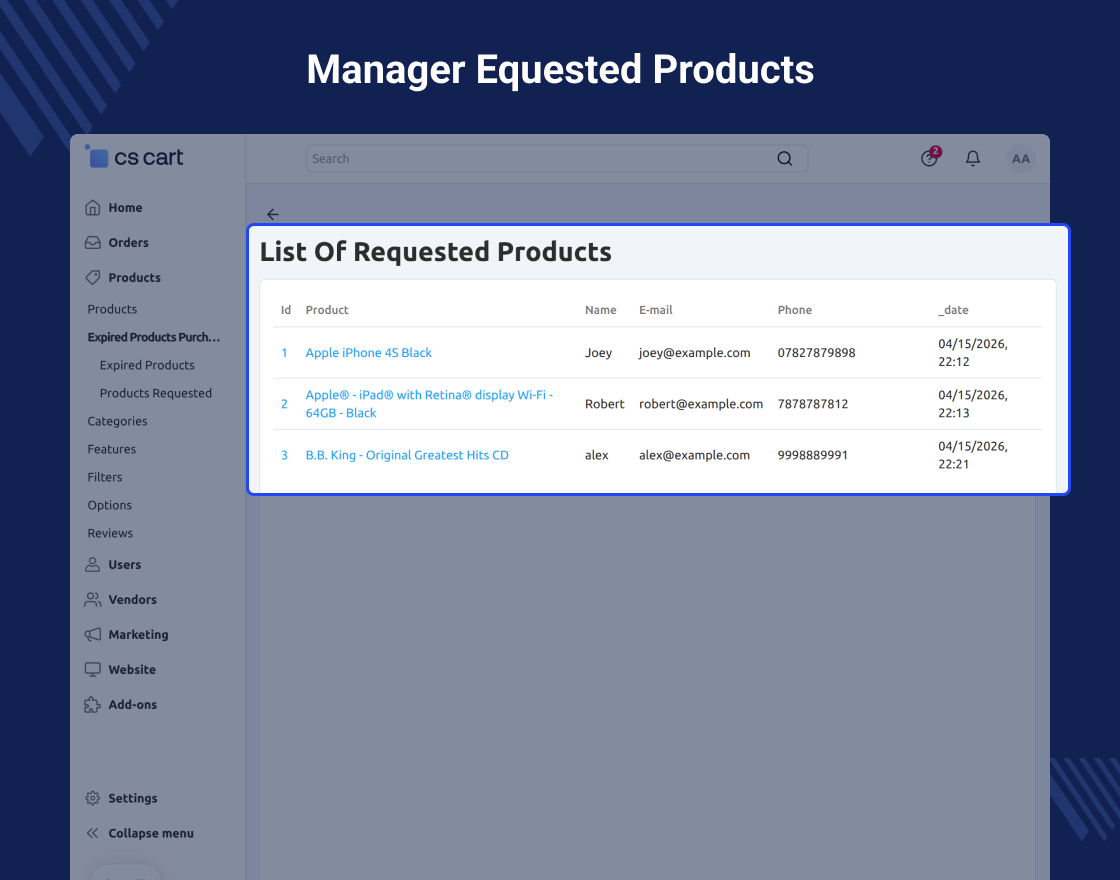Open the Products Requested submenu item
The width and height of the screenshot is (1120, 880).
click(x=156, y=393)
